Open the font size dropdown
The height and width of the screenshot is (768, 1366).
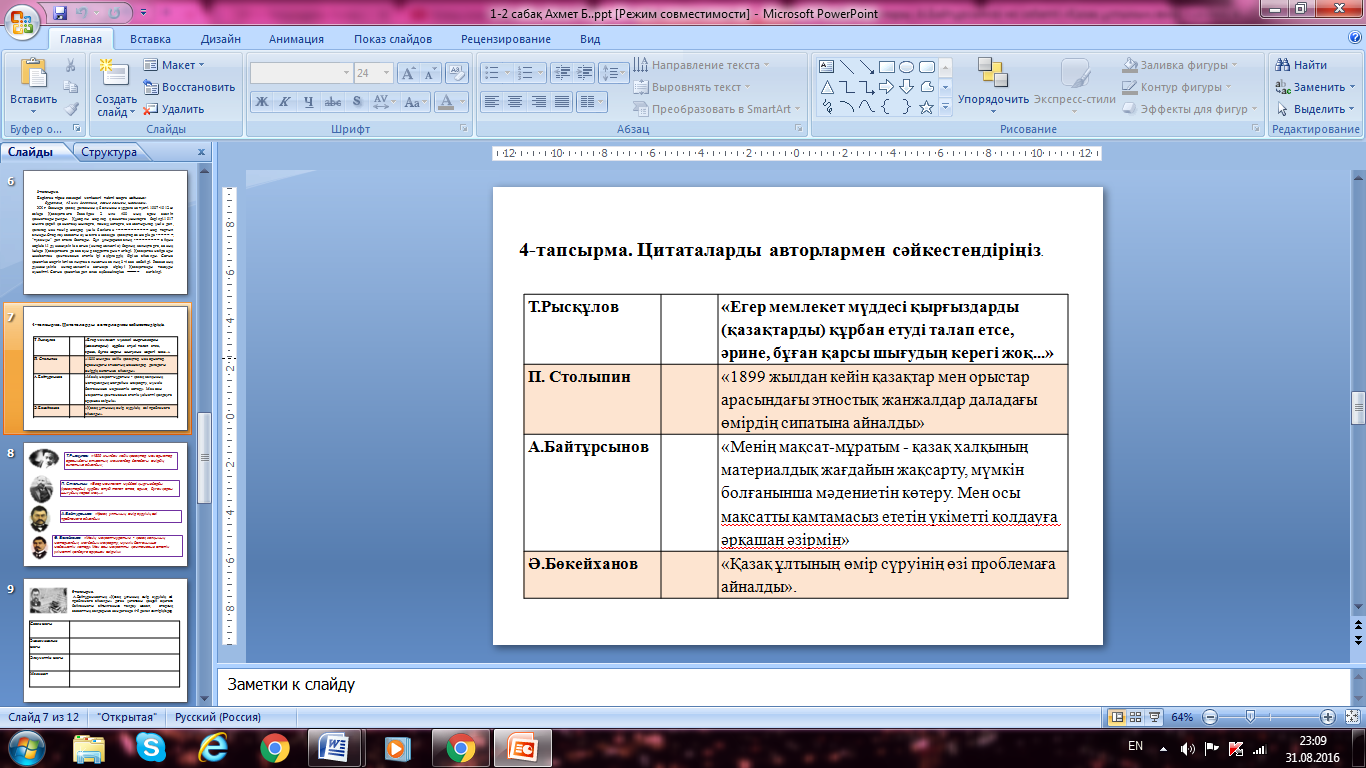tap(386, 73)
